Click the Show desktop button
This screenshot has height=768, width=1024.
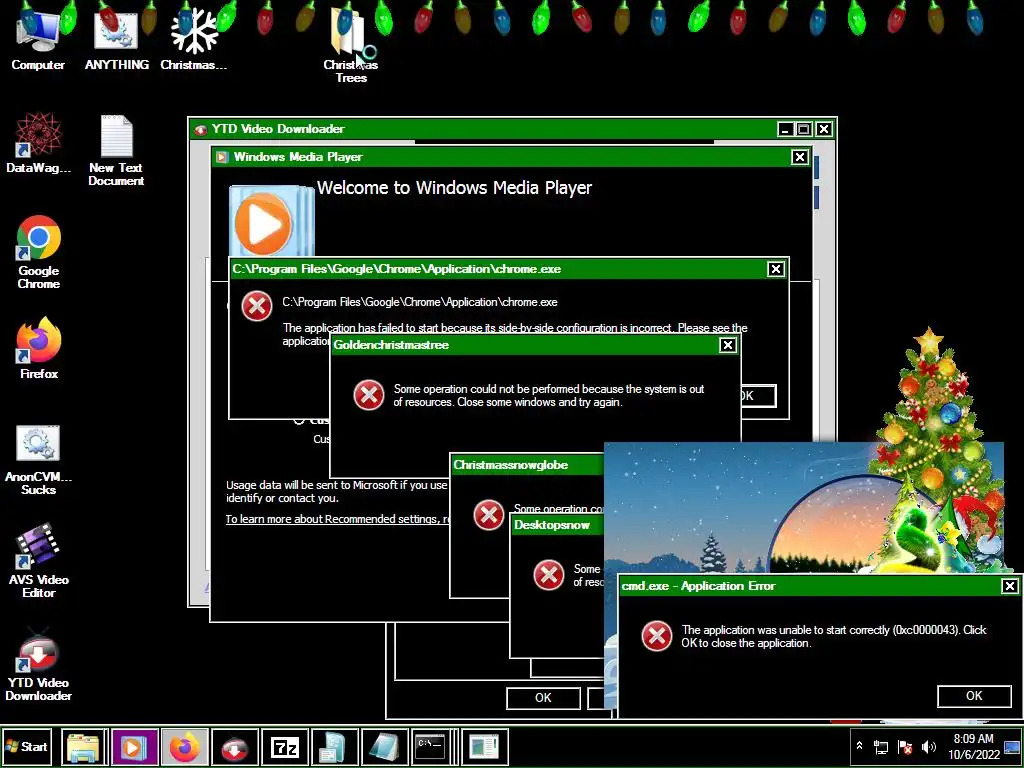pyautogui.click(x=1012, y=747)
